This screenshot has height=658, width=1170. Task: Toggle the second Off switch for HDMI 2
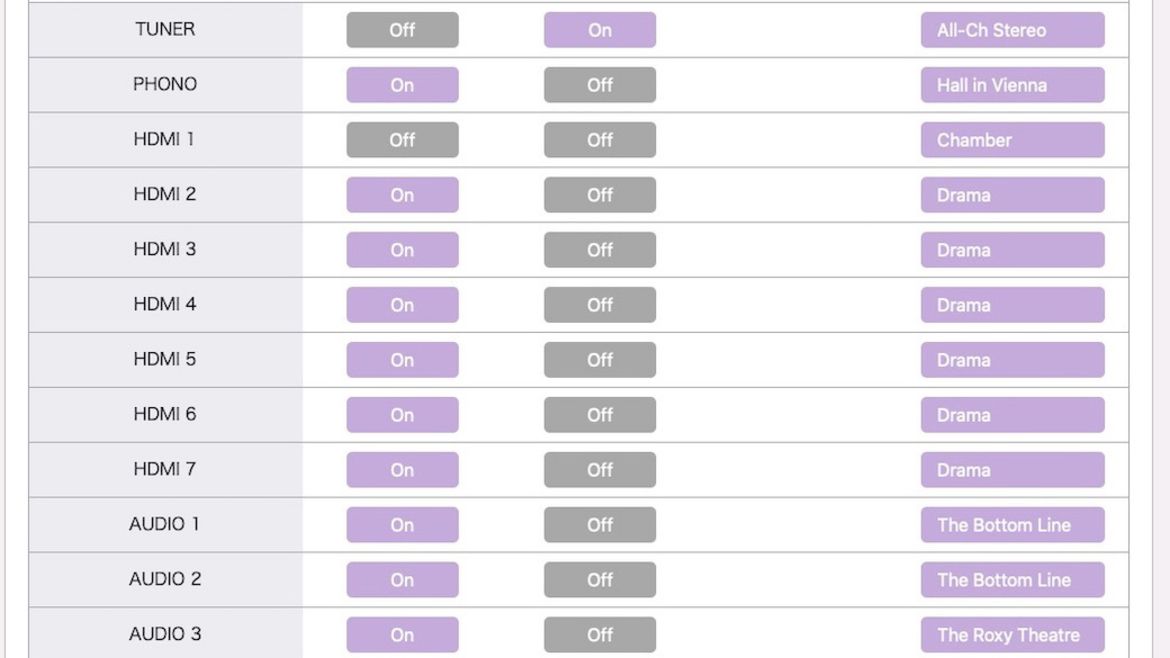(x=600, y=195)
